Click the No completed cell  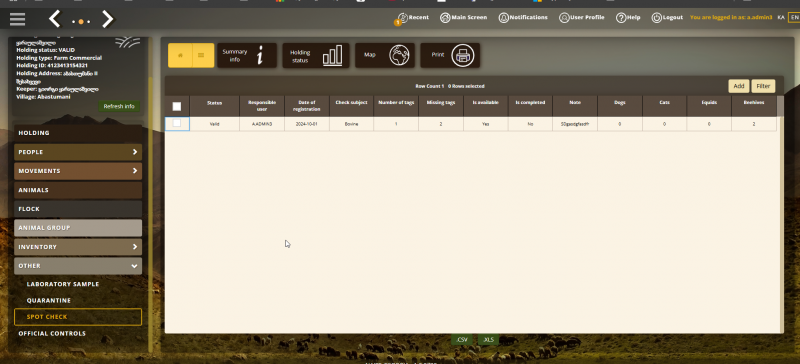[x=530, y=124]
